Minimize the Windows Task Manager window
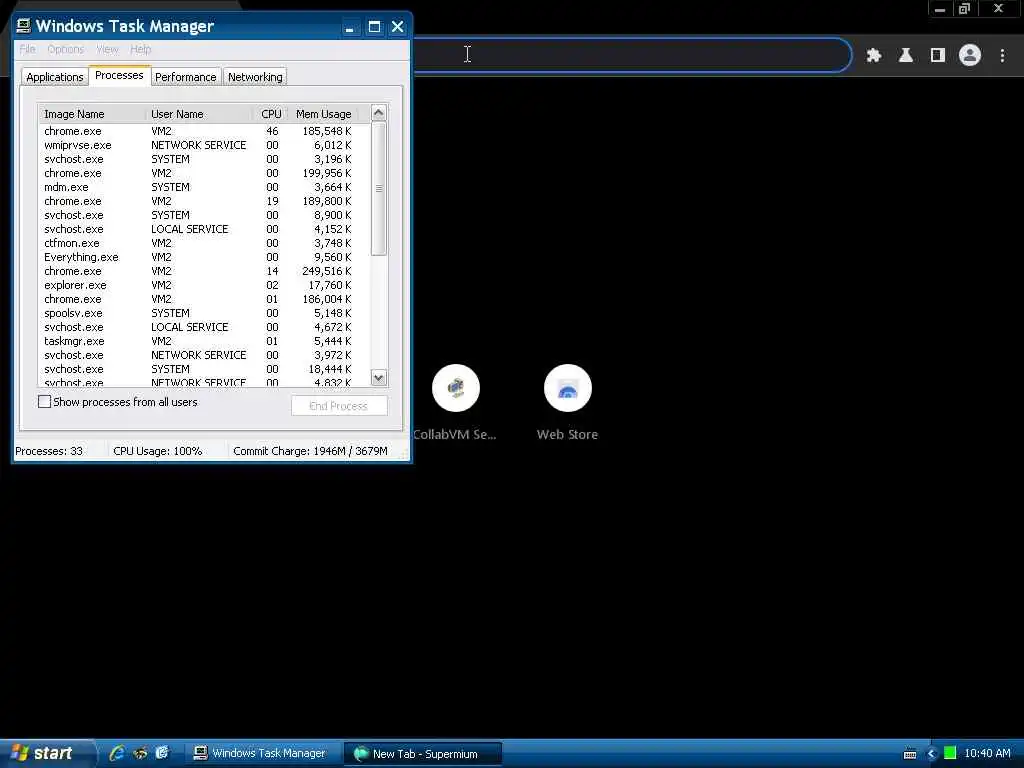The width and height of the screenshot is (1024, 768). coord(350,27)
